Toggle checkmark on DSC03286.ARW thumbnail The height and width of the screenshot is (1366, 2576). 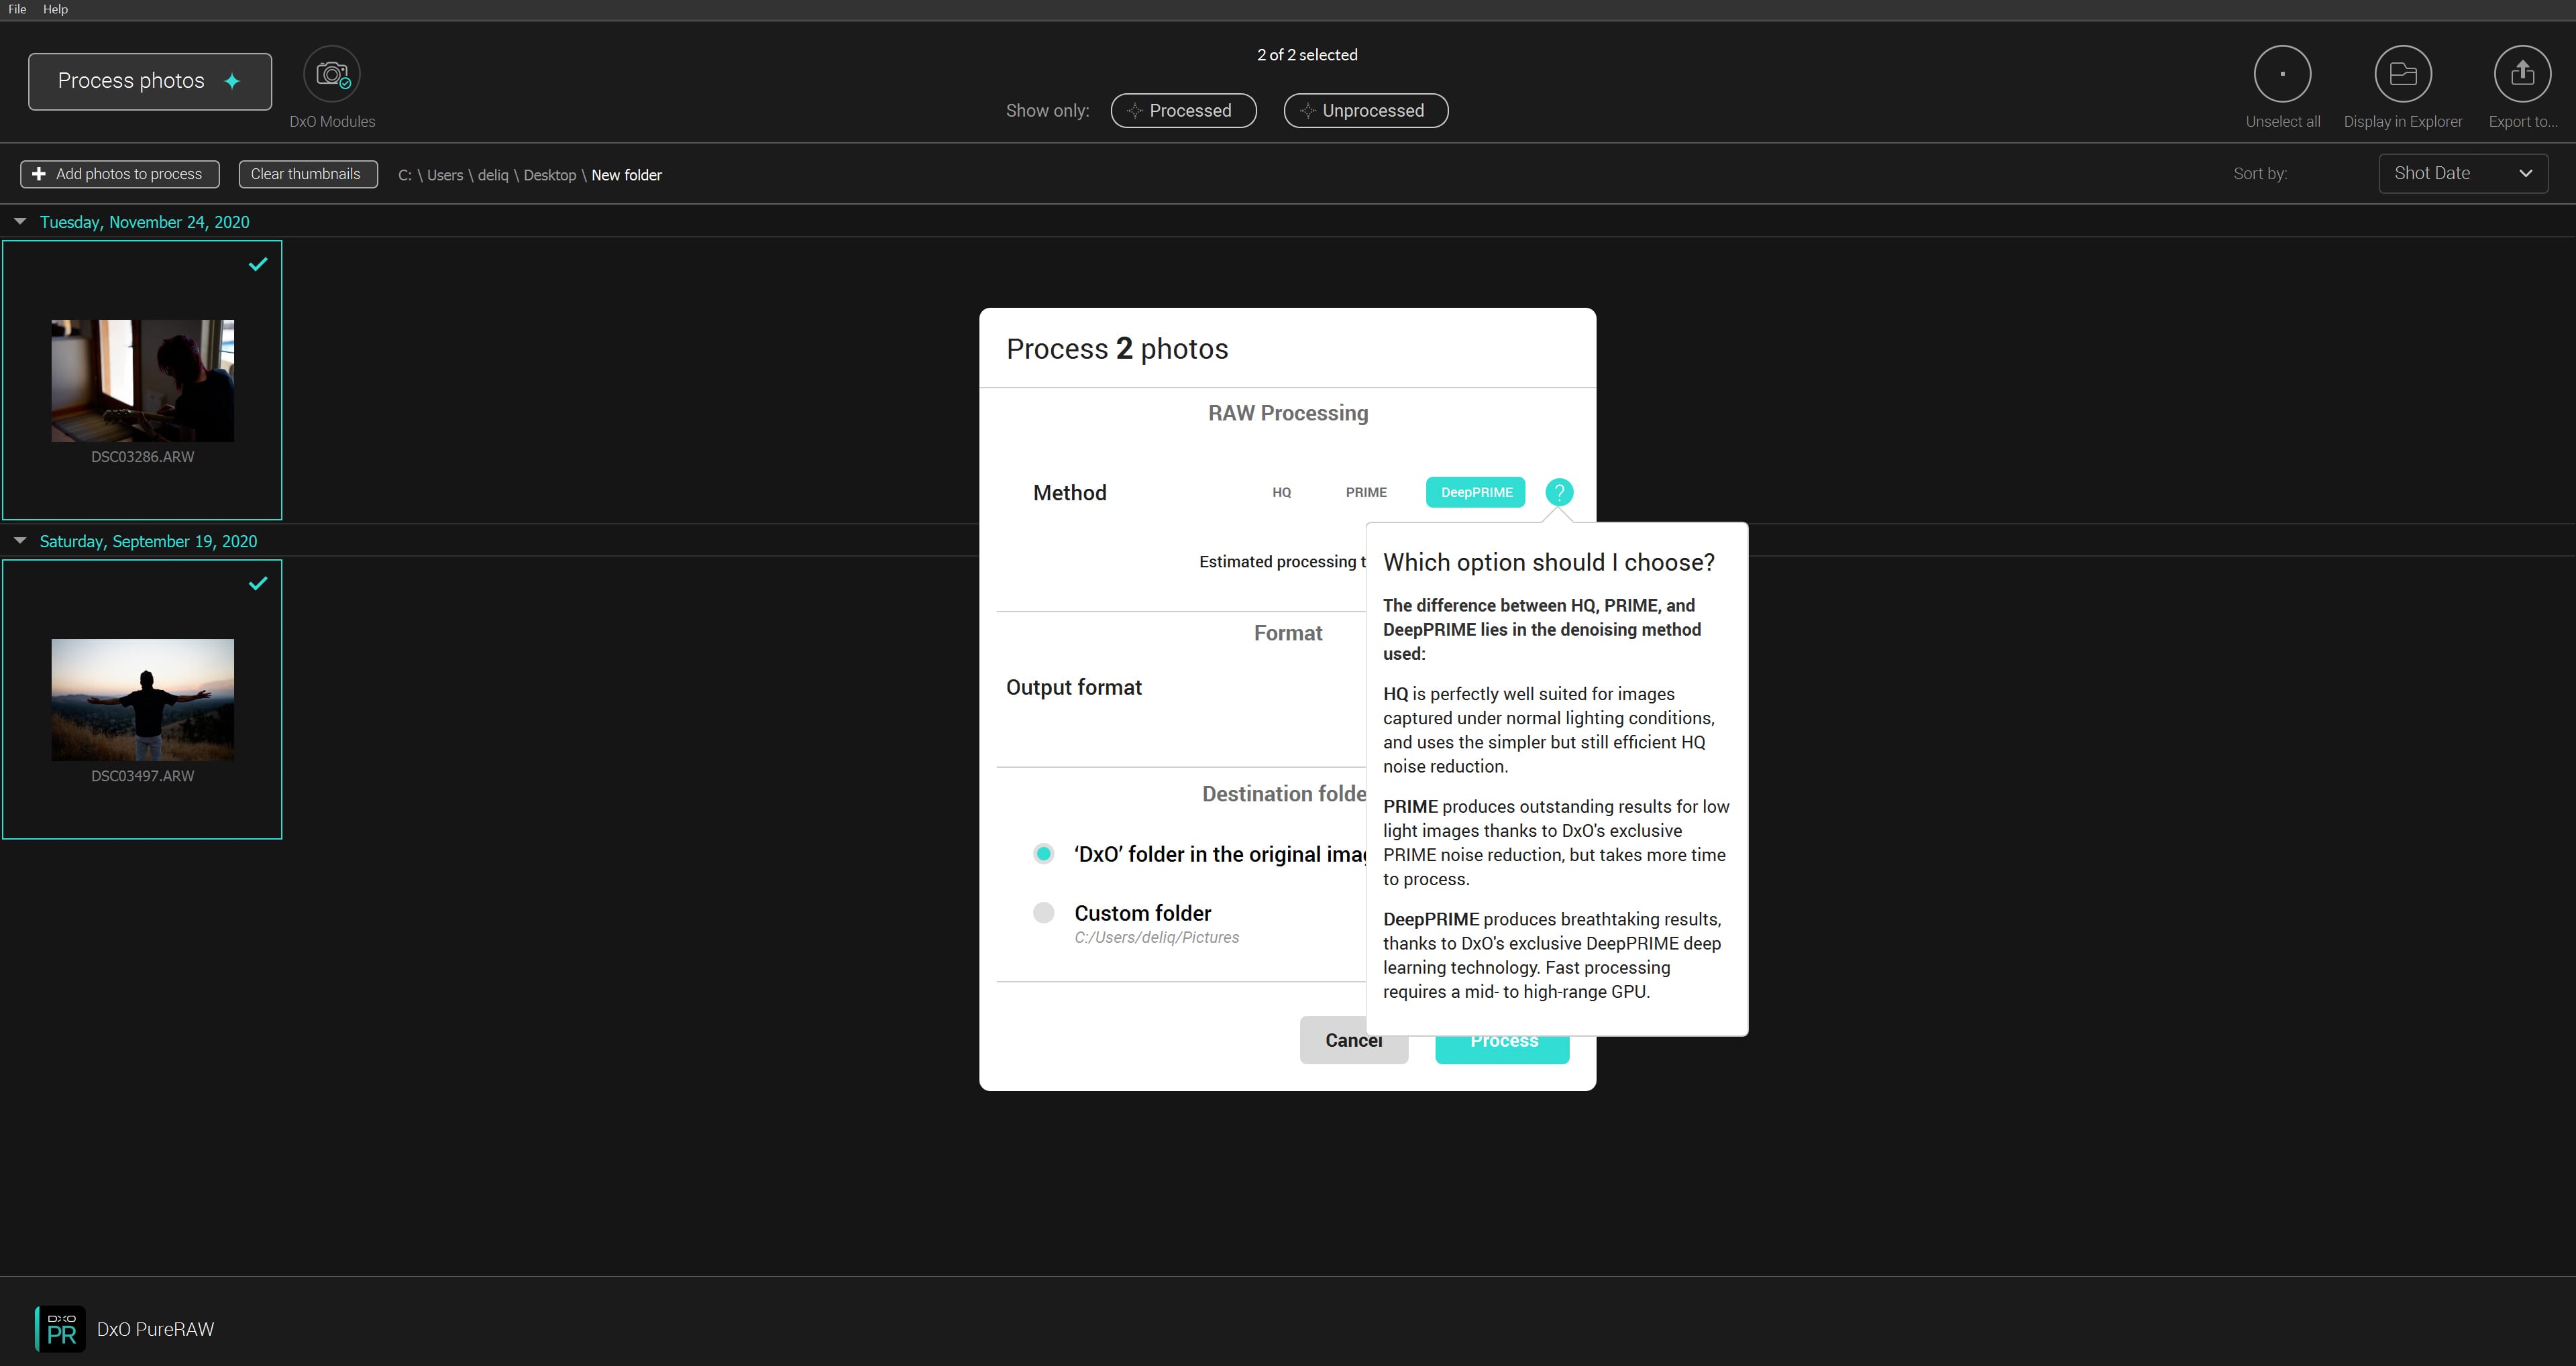point(258,264)
